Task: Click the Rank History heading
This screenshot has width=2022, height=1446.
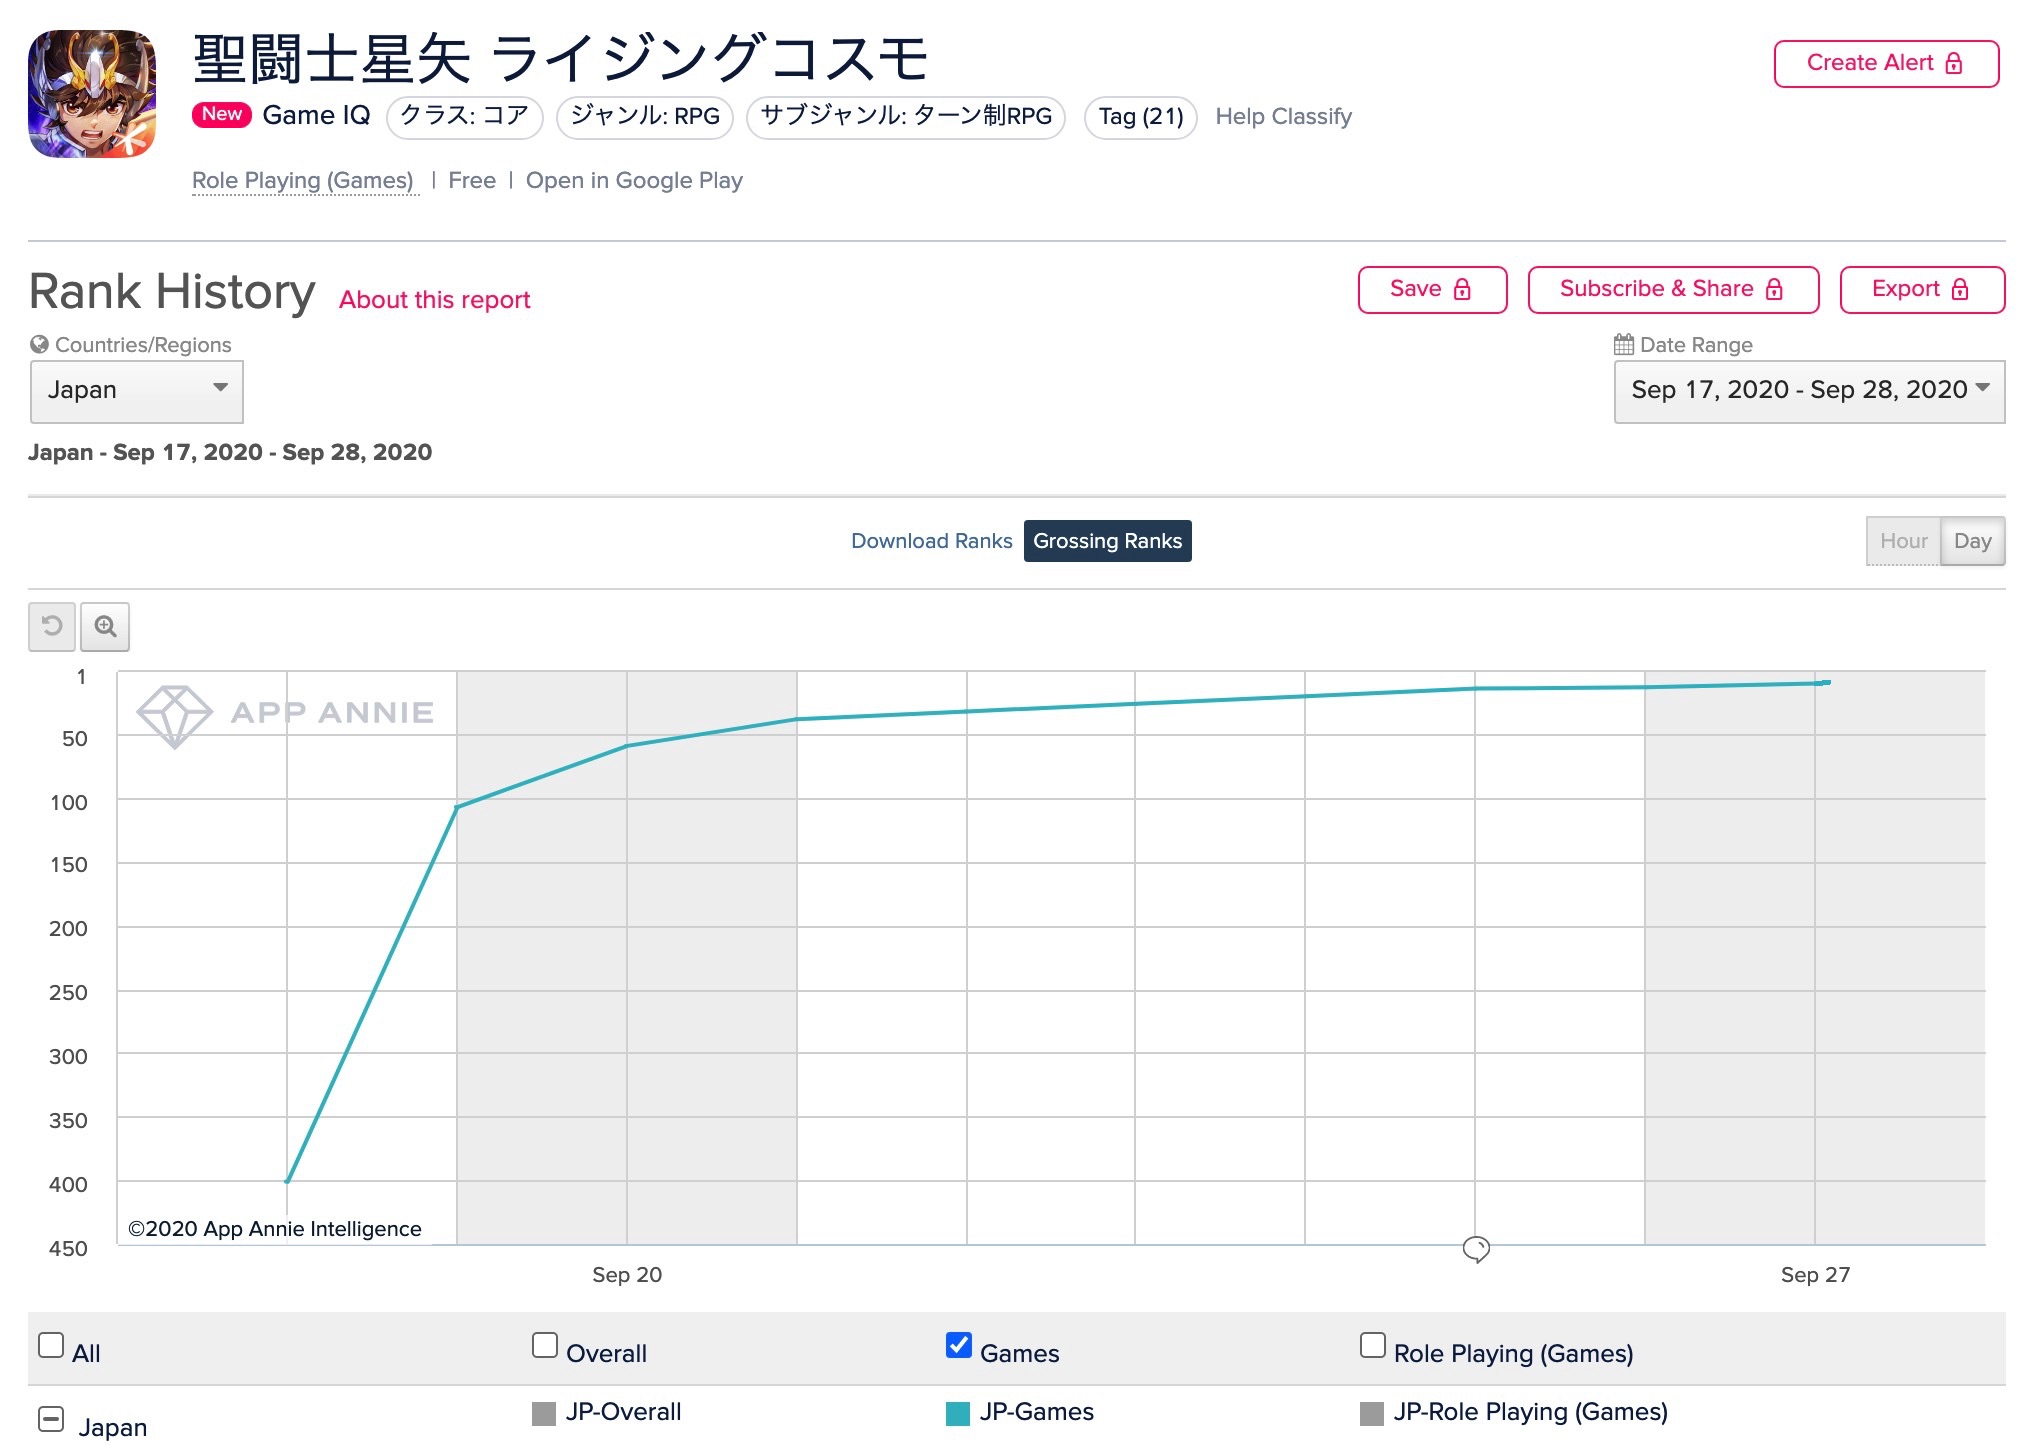Action: tap(172, 292)
